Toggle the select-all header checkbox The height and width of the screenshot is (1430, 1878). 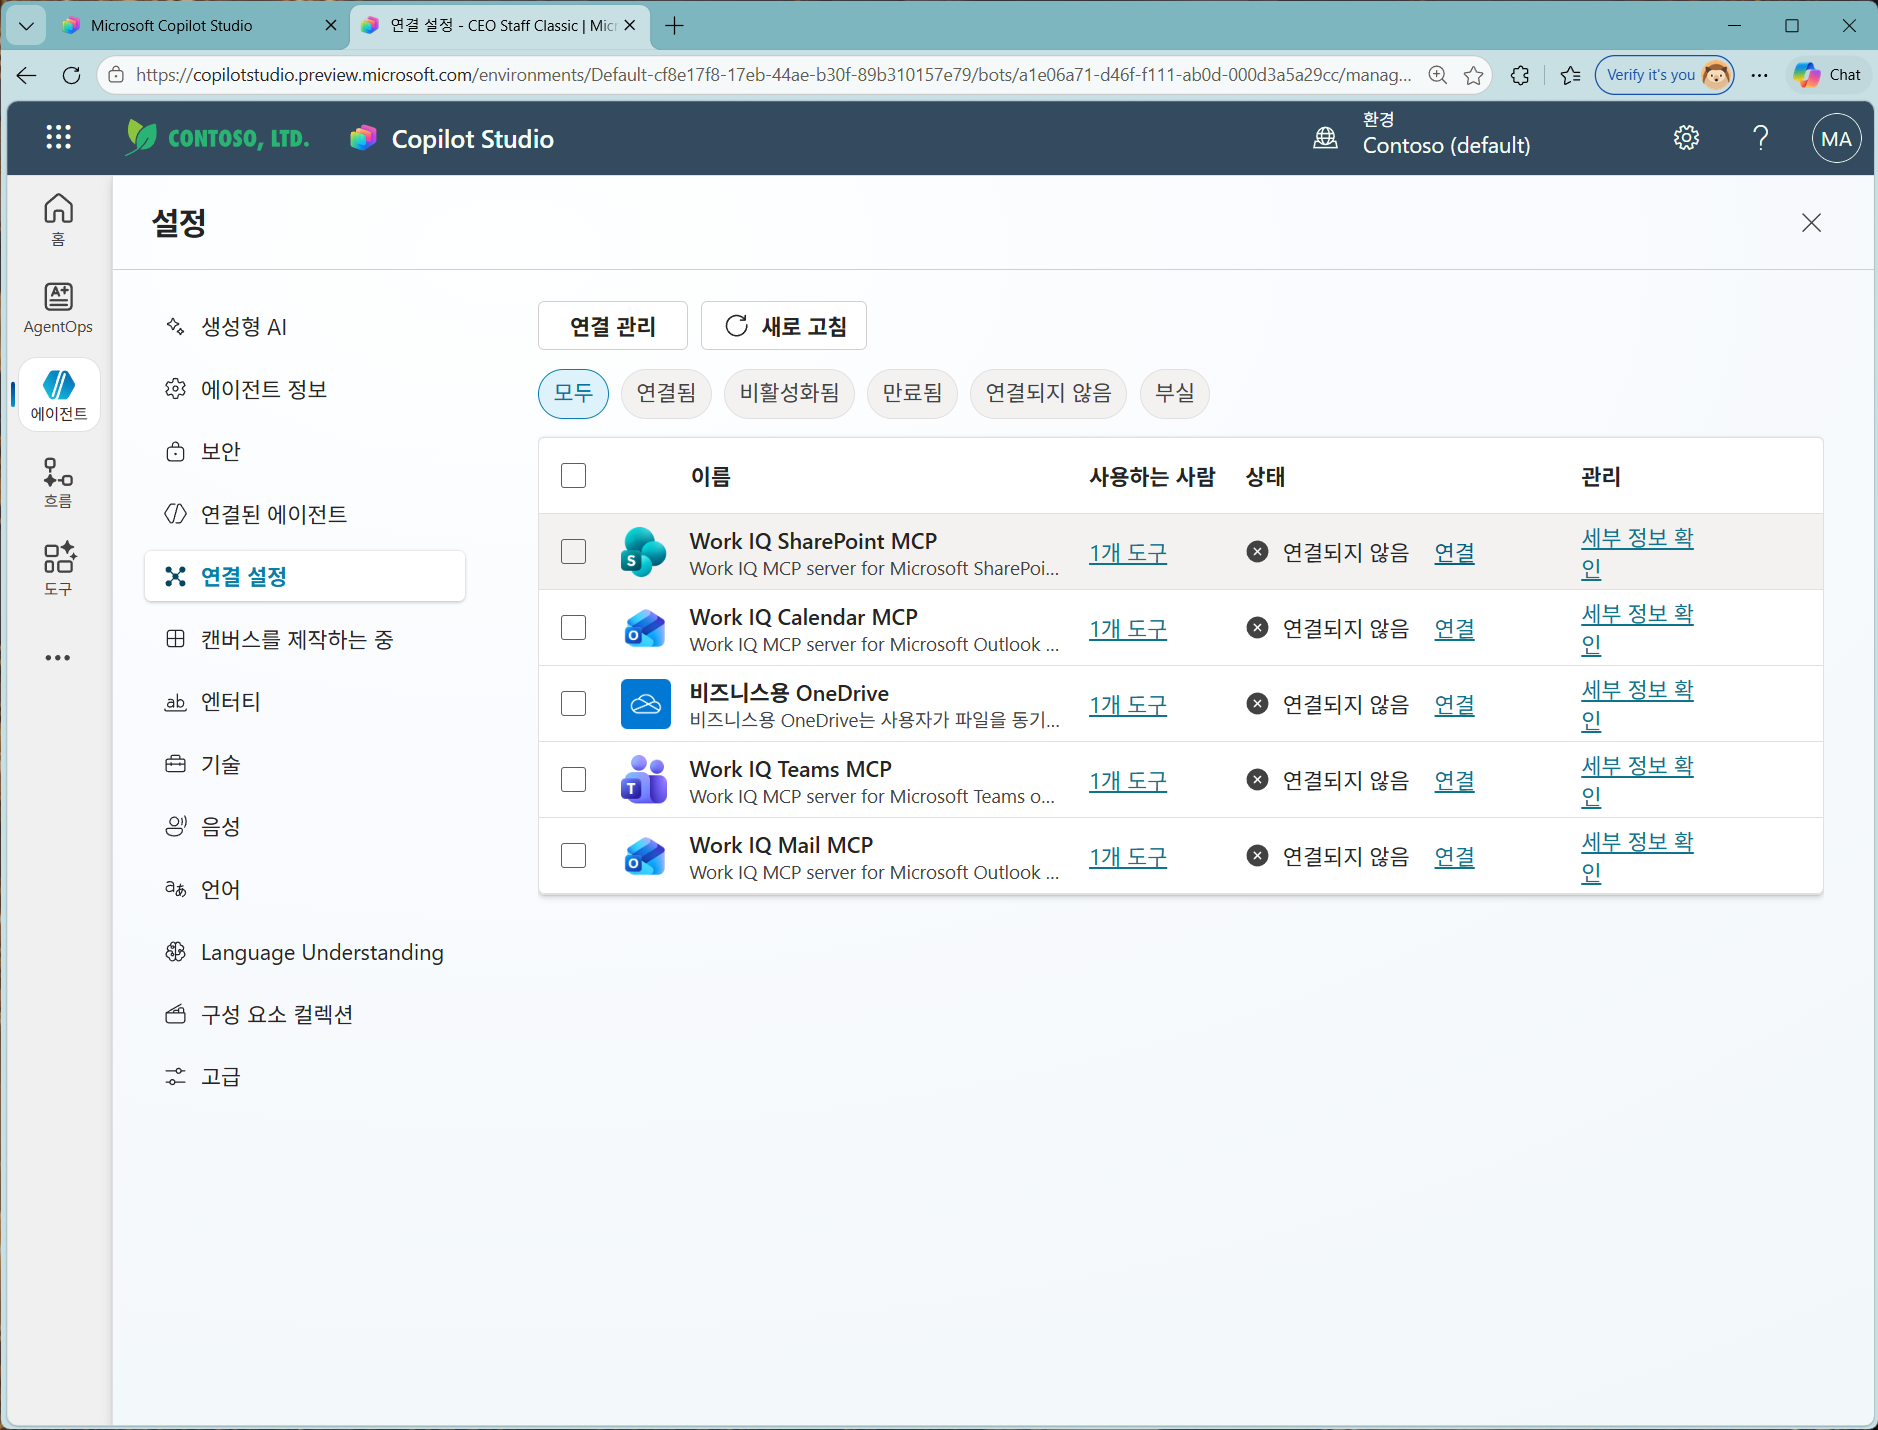coord(574,476)
